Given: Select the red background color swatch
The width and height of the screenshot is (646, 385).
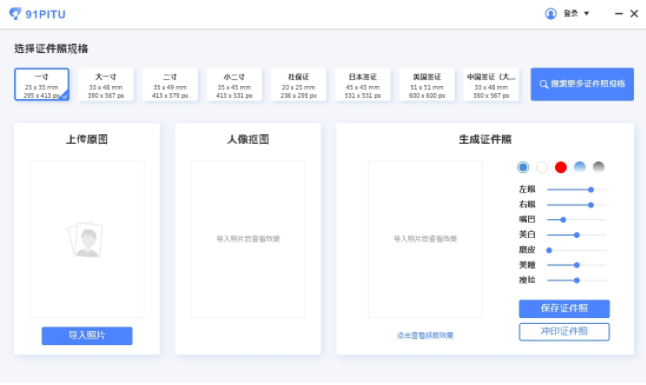Looking at the screenshot, I should [x=561, y=167].
